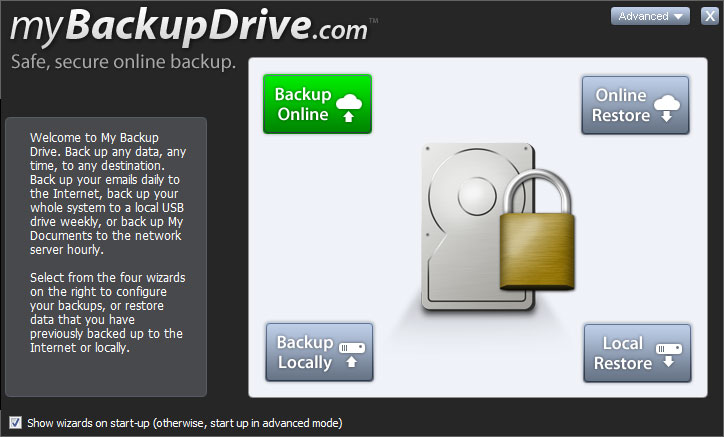Click the golden padlock graphic
The height and width of the screenshot is (437, 724).
(537, 230)
